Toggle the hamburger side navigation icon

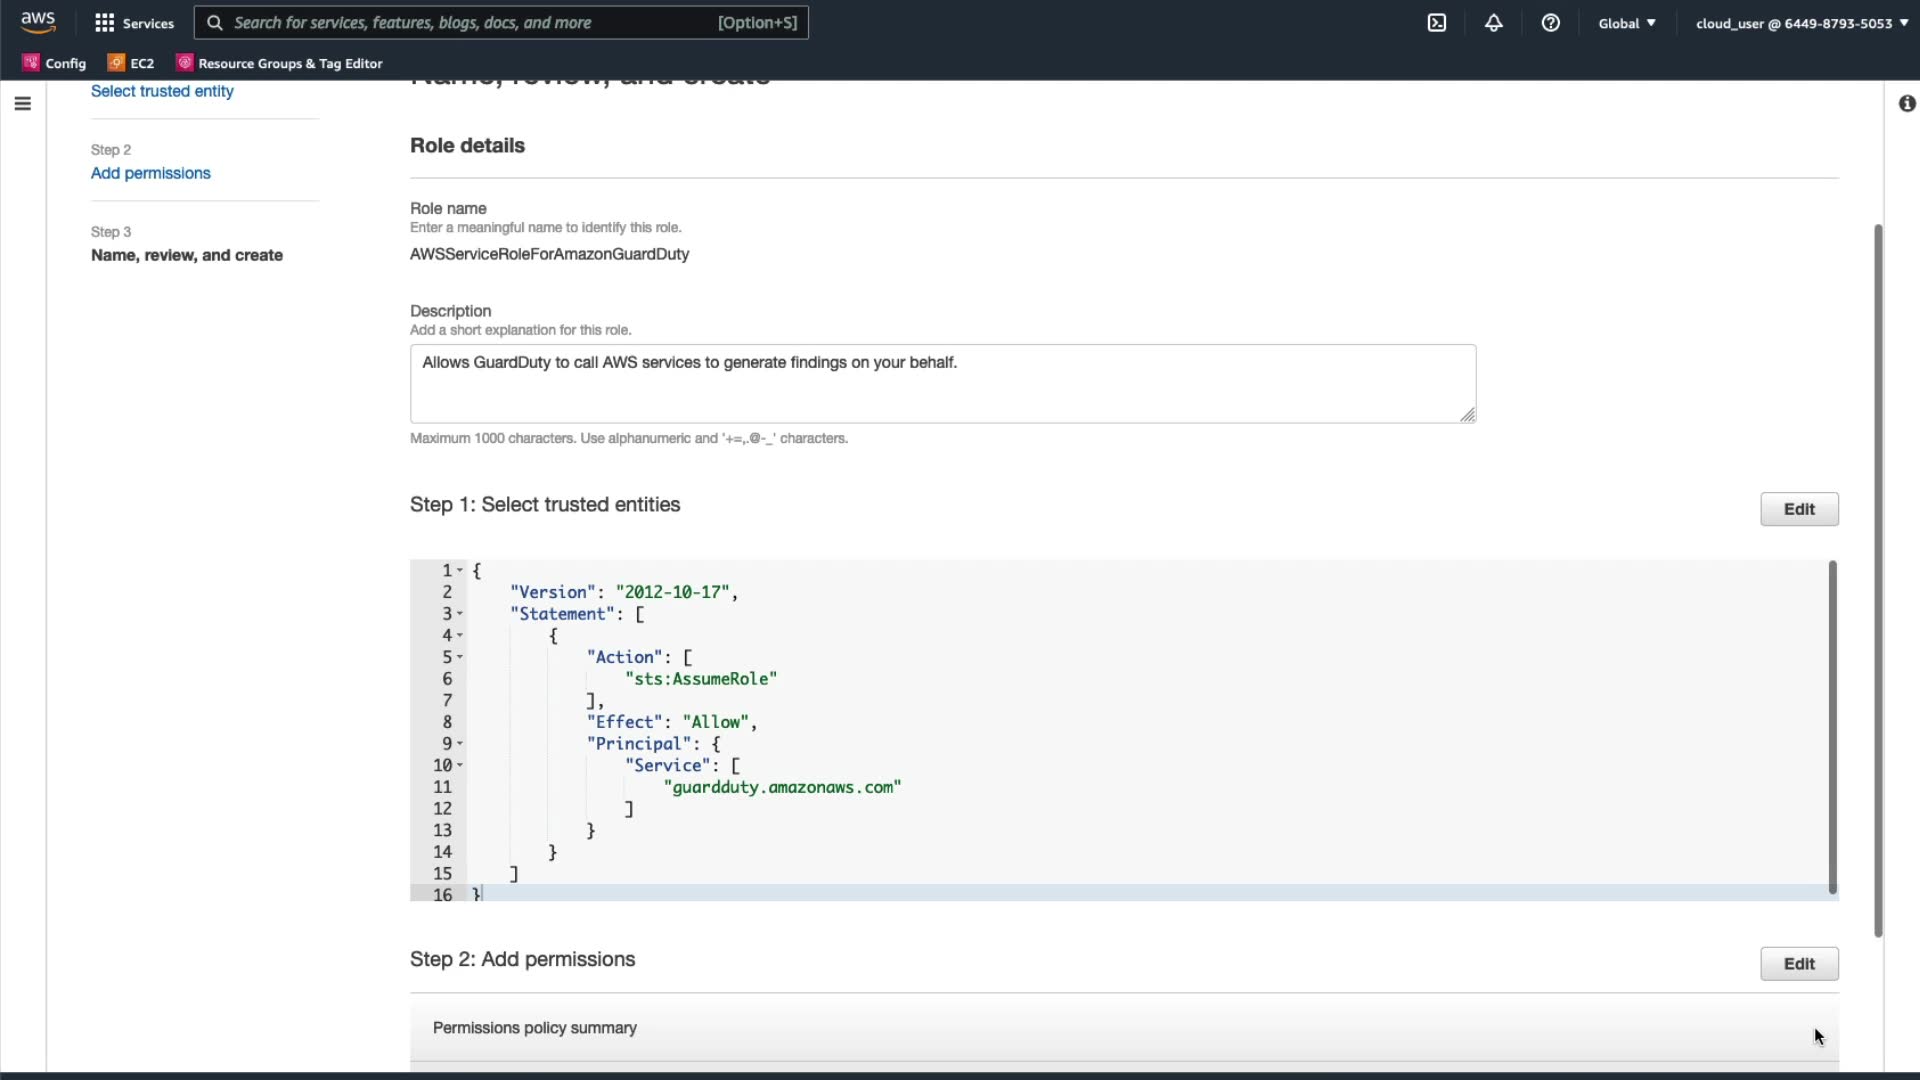coord(23,104)
